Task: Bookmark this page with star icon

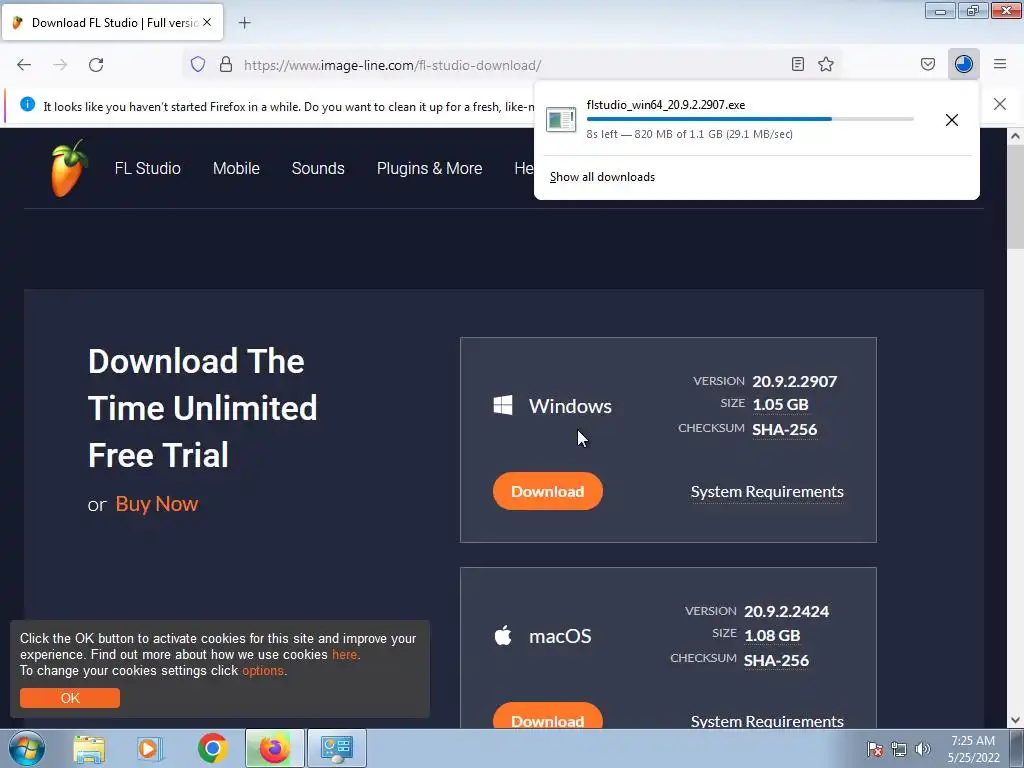Action: point(826,64)
